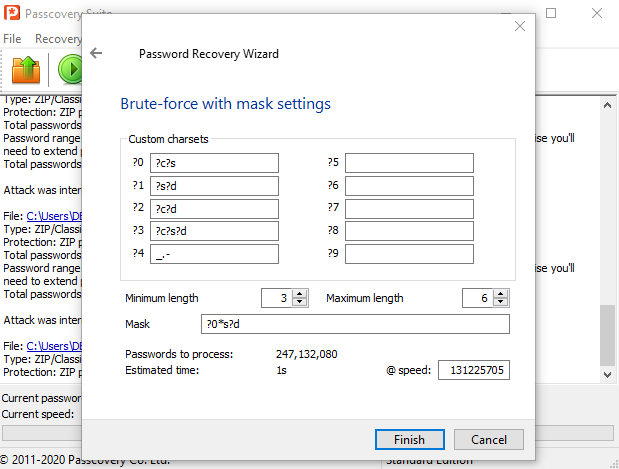Click the '247,132,080' password count
Image resolution: width=619 pixels, height=469 pixels.
point(307,354)
